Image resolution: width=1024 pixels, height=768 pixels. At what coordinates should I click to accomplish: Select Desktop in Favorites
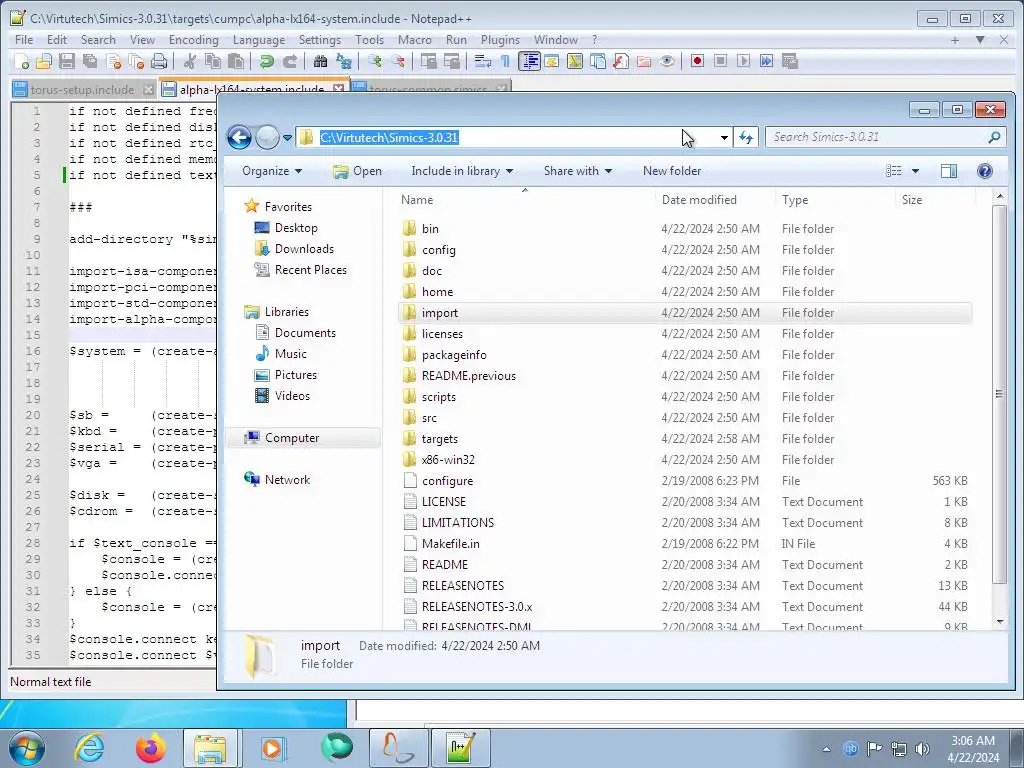coord(296,228)
